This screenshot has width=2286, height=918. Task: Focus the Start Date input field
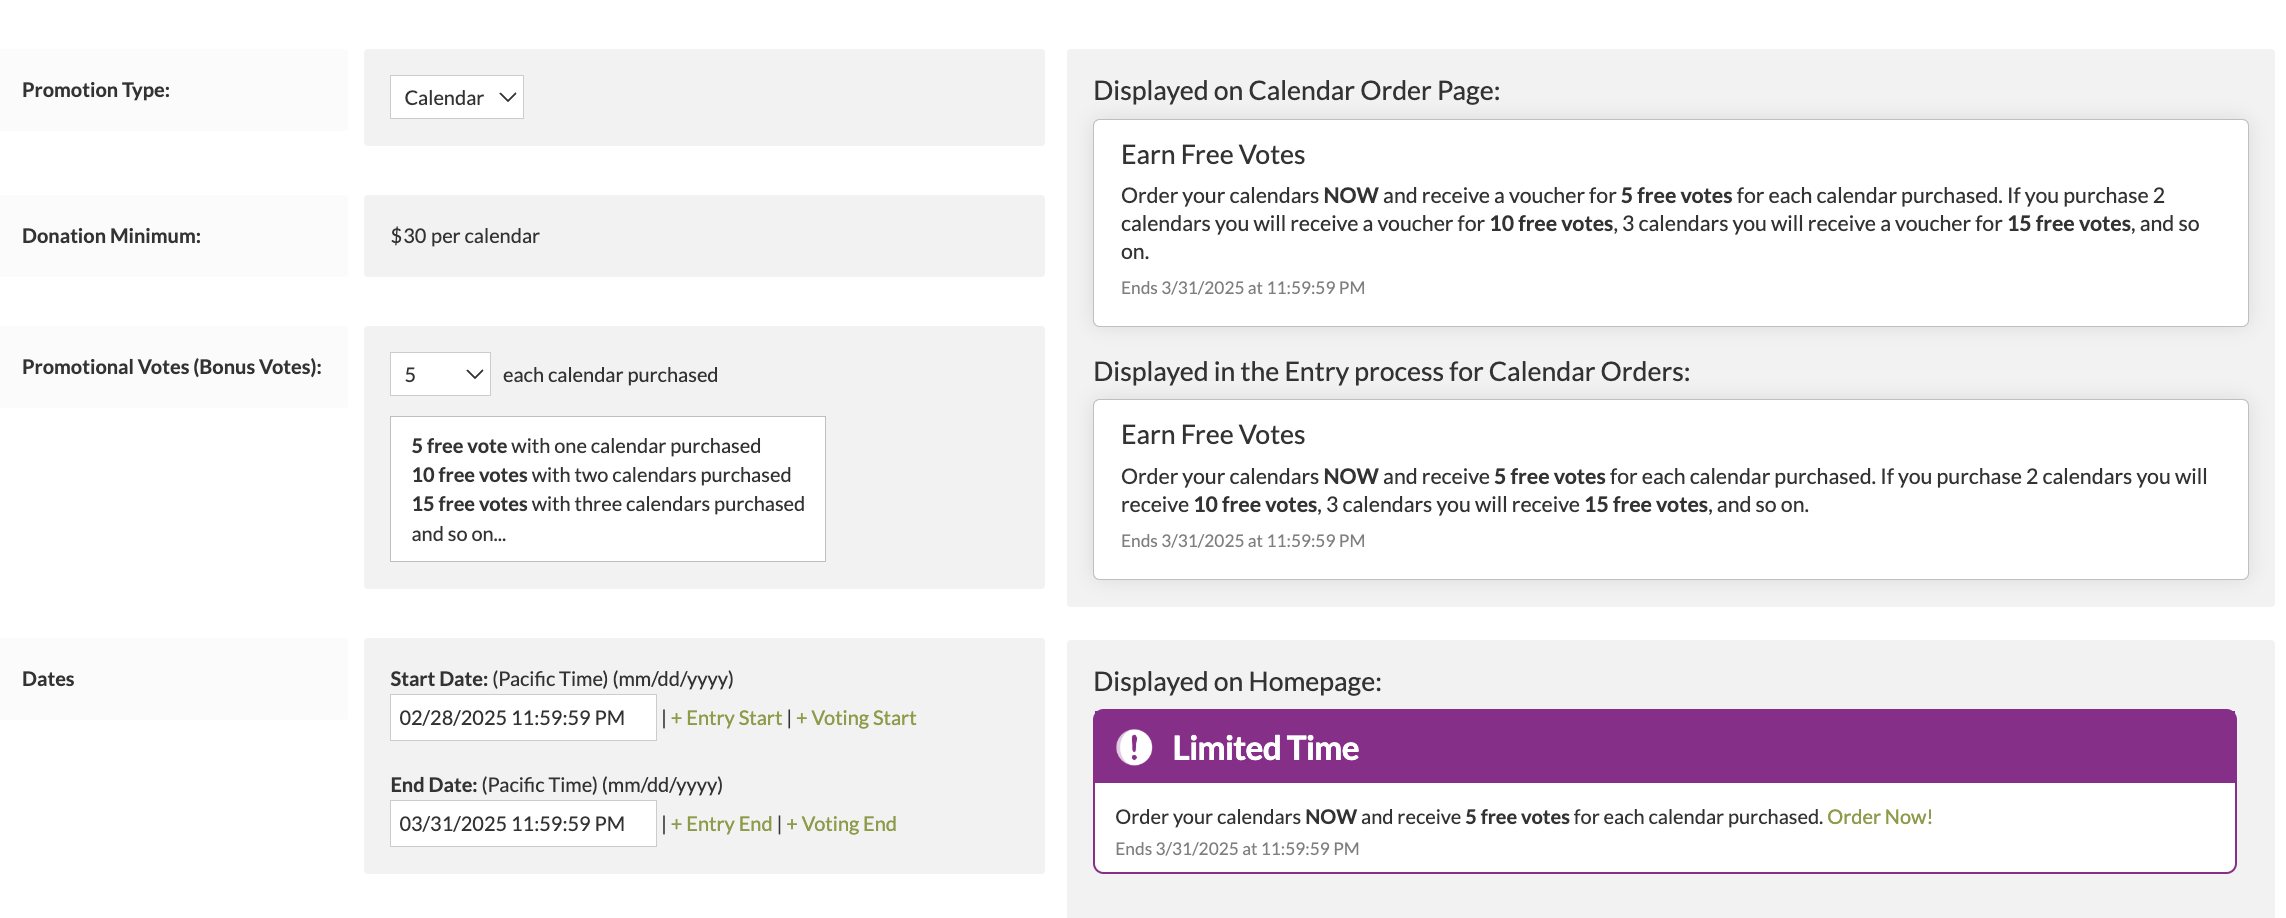[x=522, y=718]
